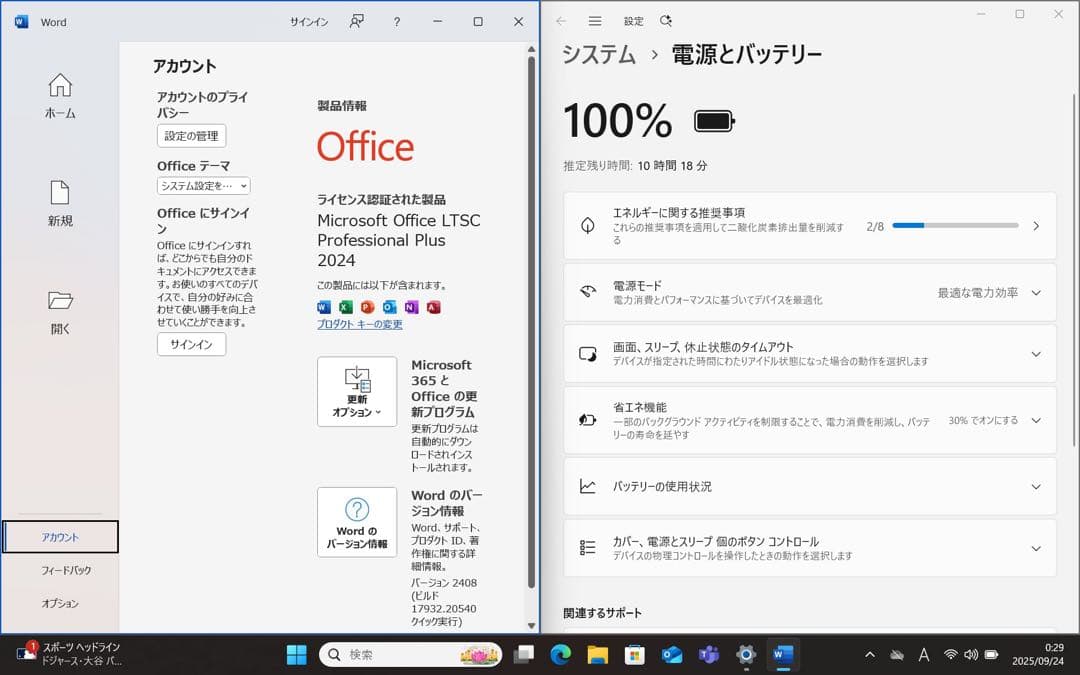Click the Outlook product icon under Office
The width and height of the screenshot is (1080, 675).
click(x=390, y=307)
